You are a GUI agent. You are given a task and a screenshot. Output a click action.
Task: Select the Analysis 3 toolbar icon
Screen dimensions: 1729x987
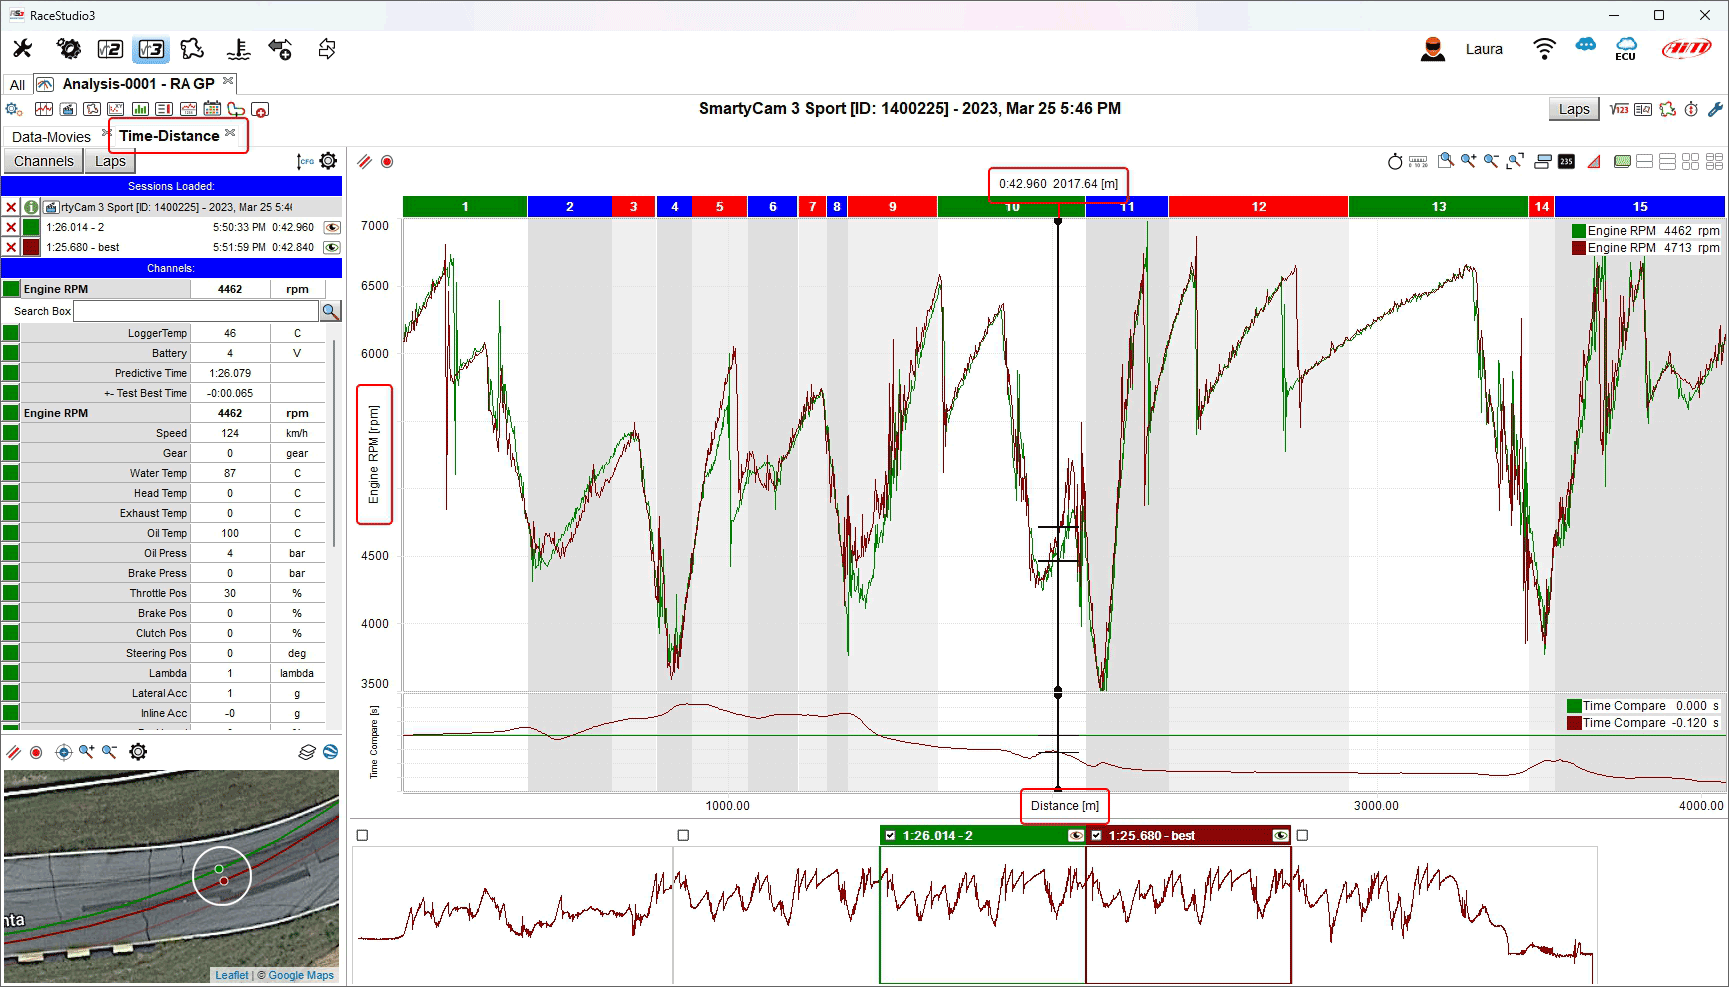(x=151, y=49)
